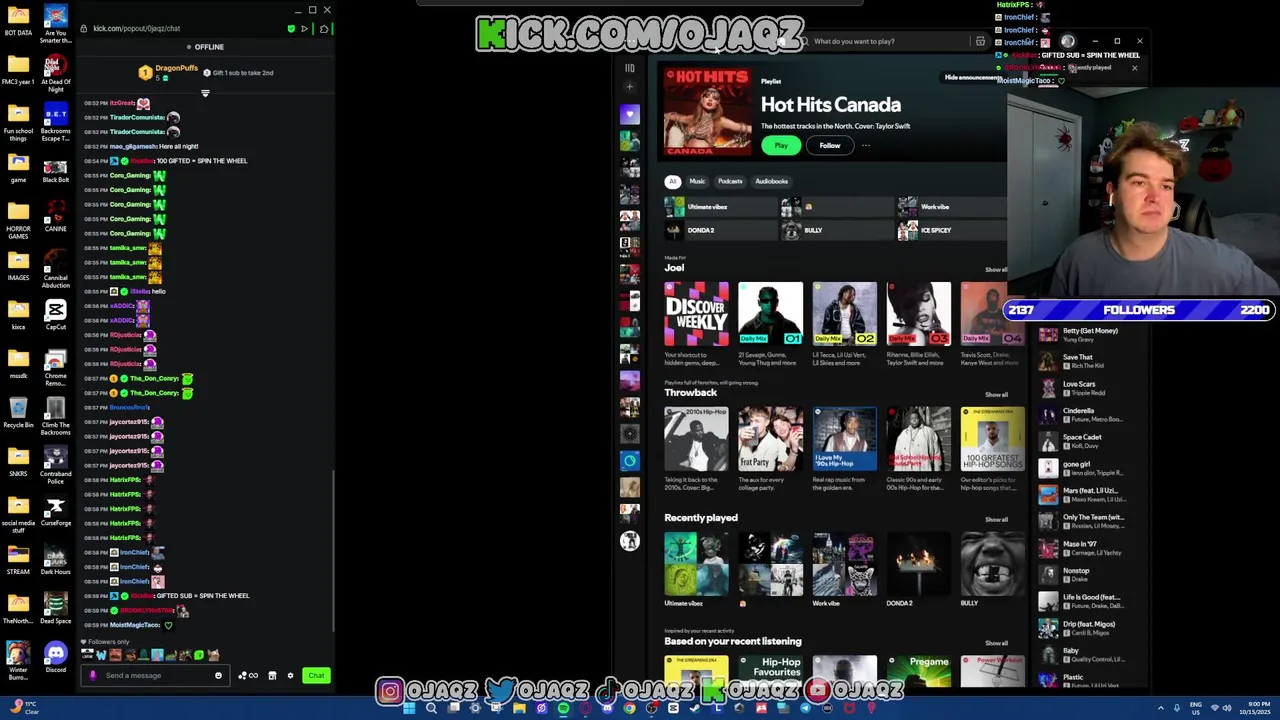This screenshot has height=720, width=1280.
Task: Select the Music filter chip
Action: click(x=697, y=181)
